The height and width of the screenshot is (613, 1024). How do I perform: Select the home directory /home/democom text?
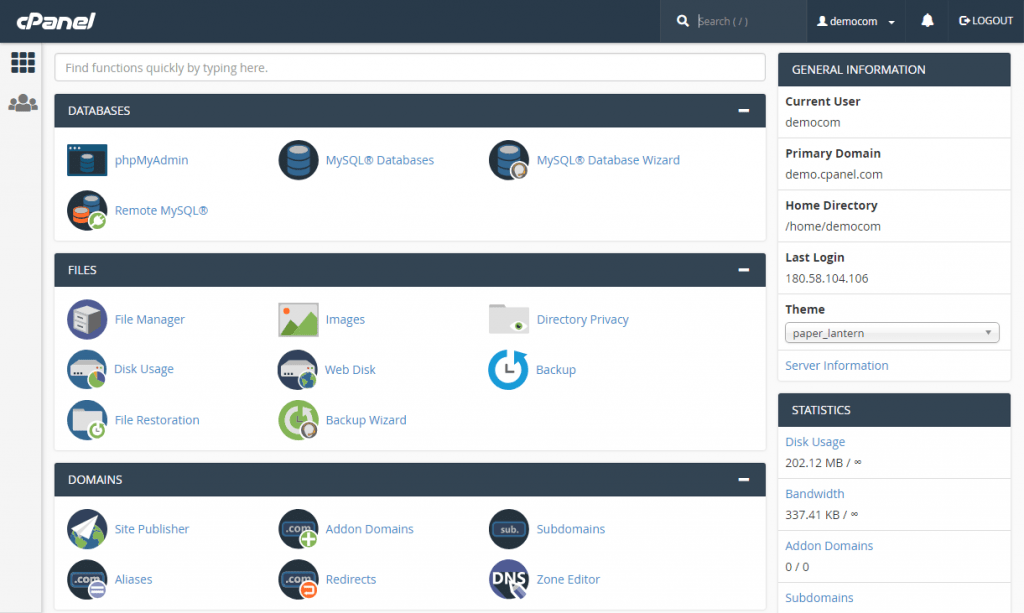pos(833,227)
